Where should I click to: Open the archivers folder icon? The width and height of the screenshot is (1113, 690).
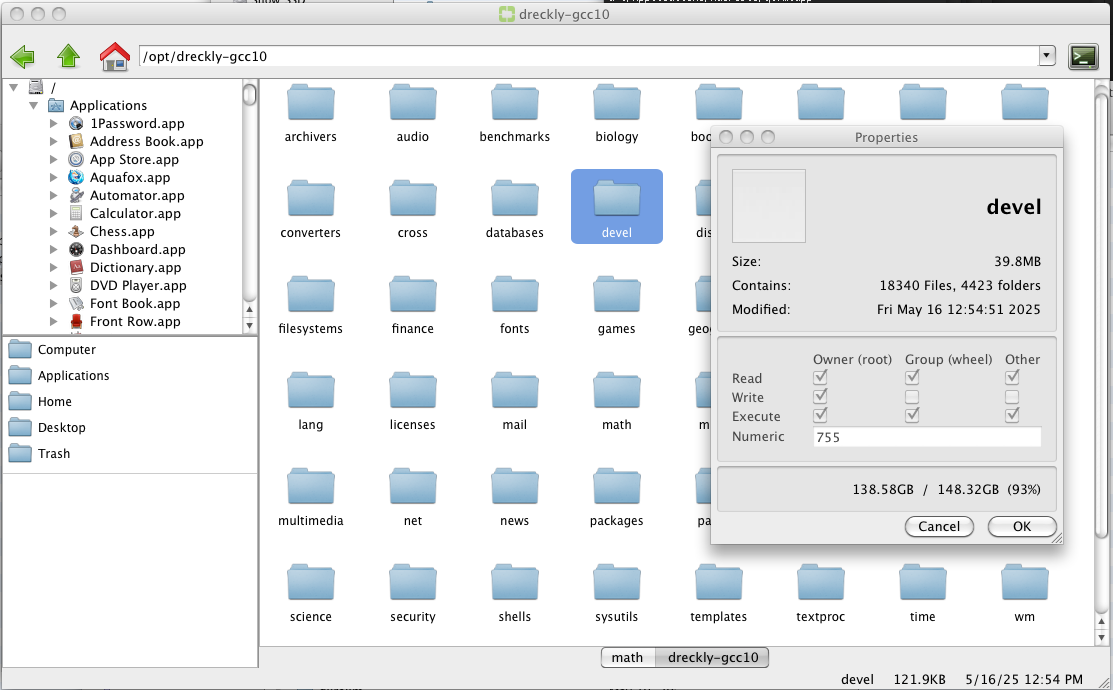tap(311, 103)
